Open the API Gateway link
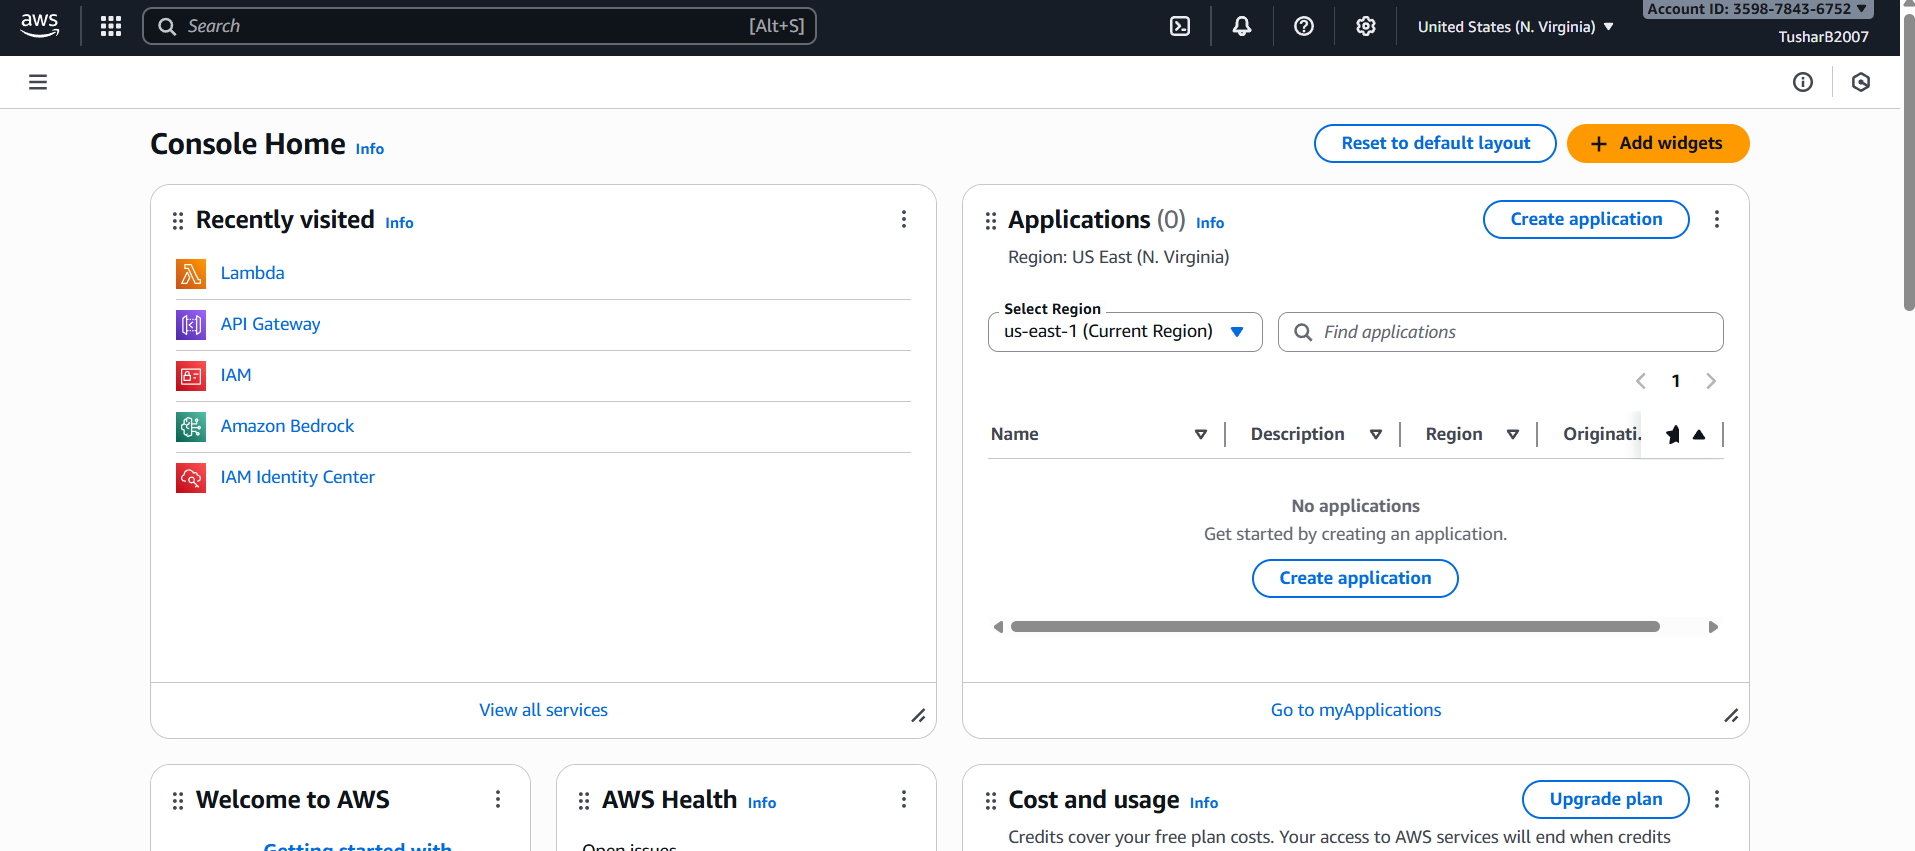The width and height of the screenshot is (1915, 851). [270, 324]
